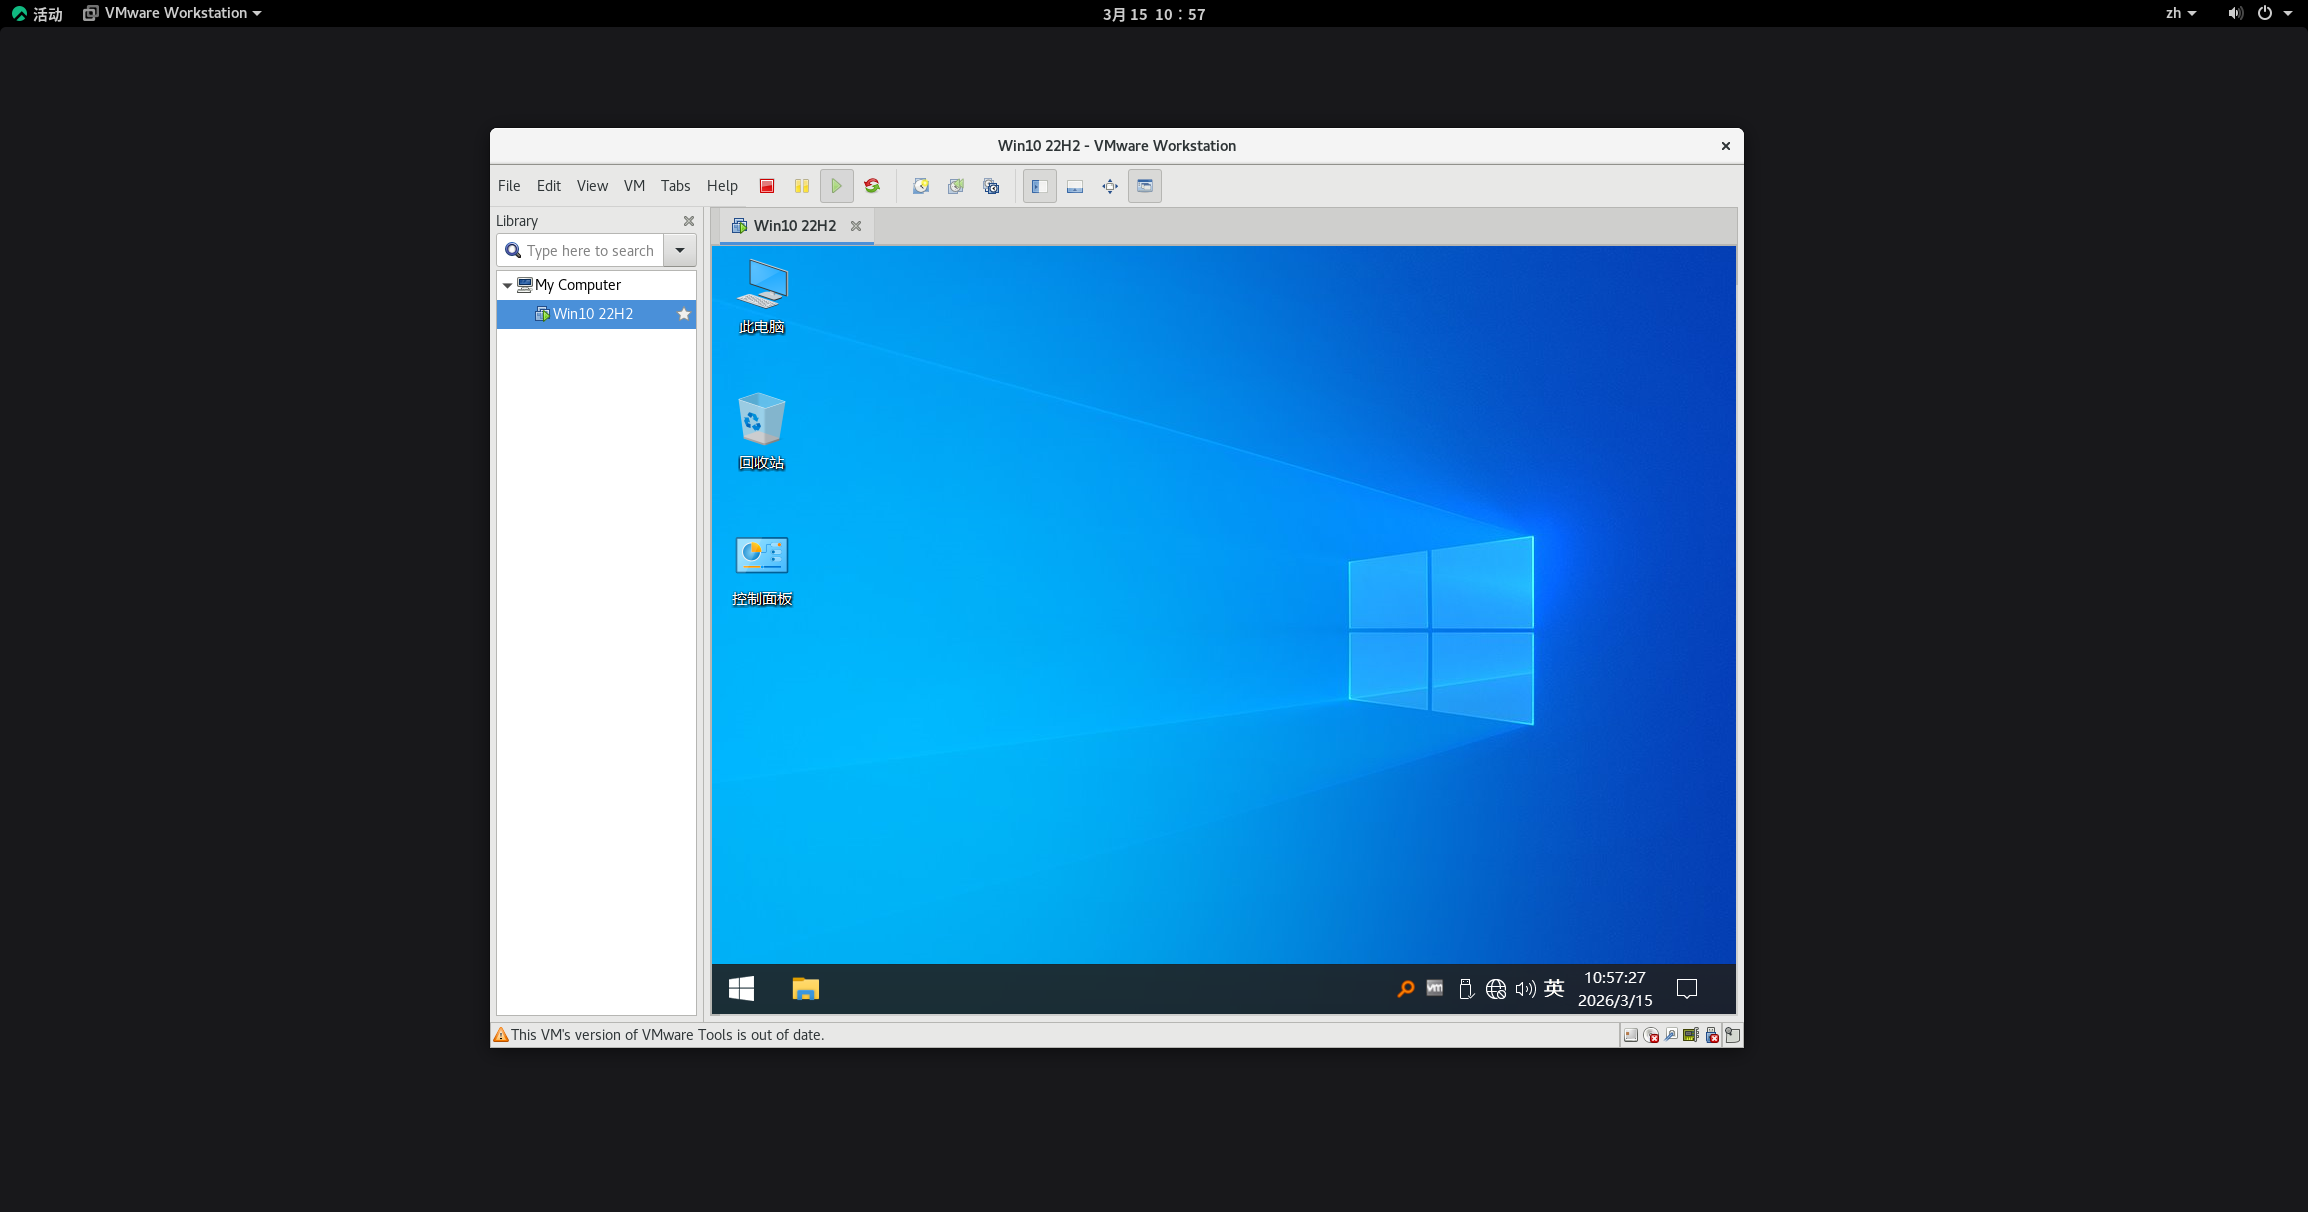Toggle the thumbnail bar view button
2308x1212 pixels.
[x=1075, y=186]
